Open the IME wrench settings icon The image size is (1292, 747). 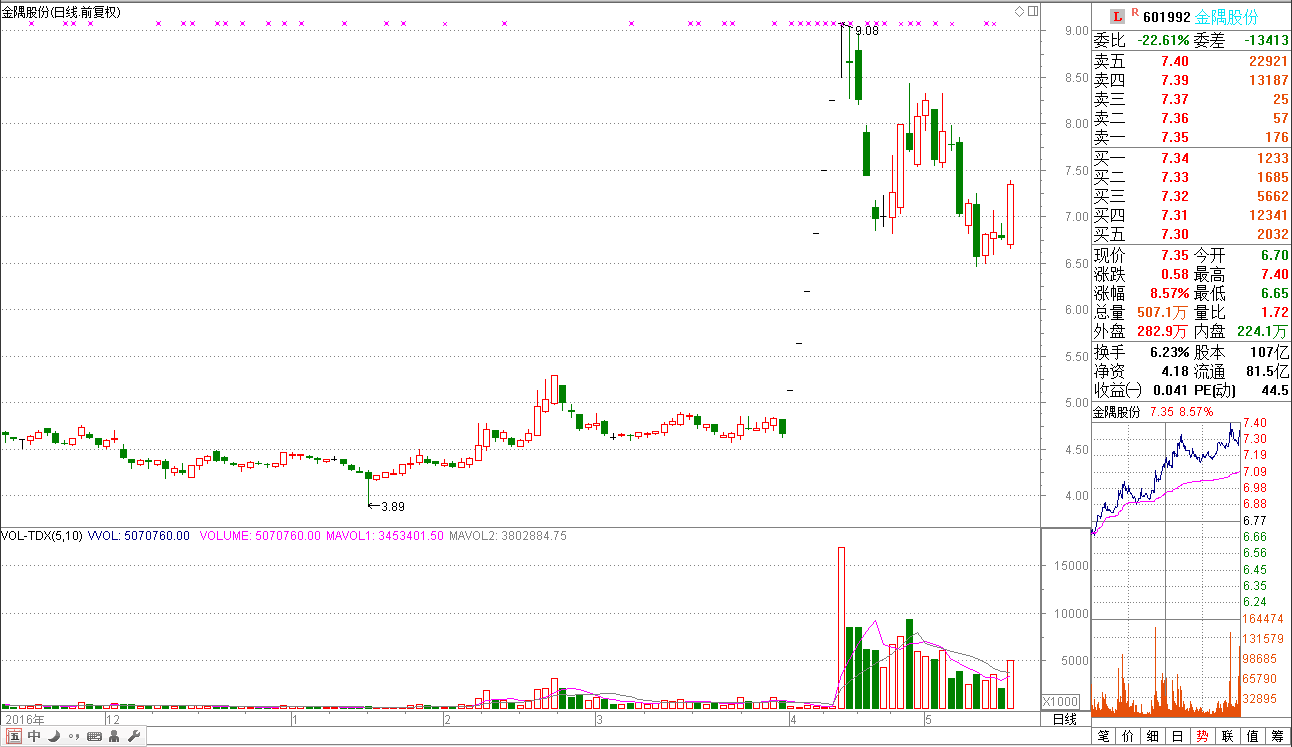[x=134, y=737]
